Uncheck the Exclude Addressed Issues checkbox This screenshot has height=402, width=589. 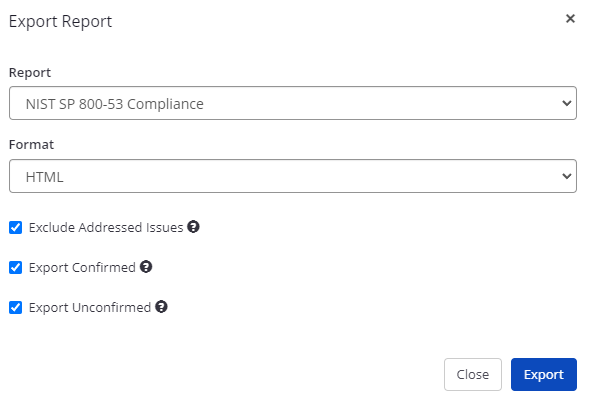(x=15, y=228)
